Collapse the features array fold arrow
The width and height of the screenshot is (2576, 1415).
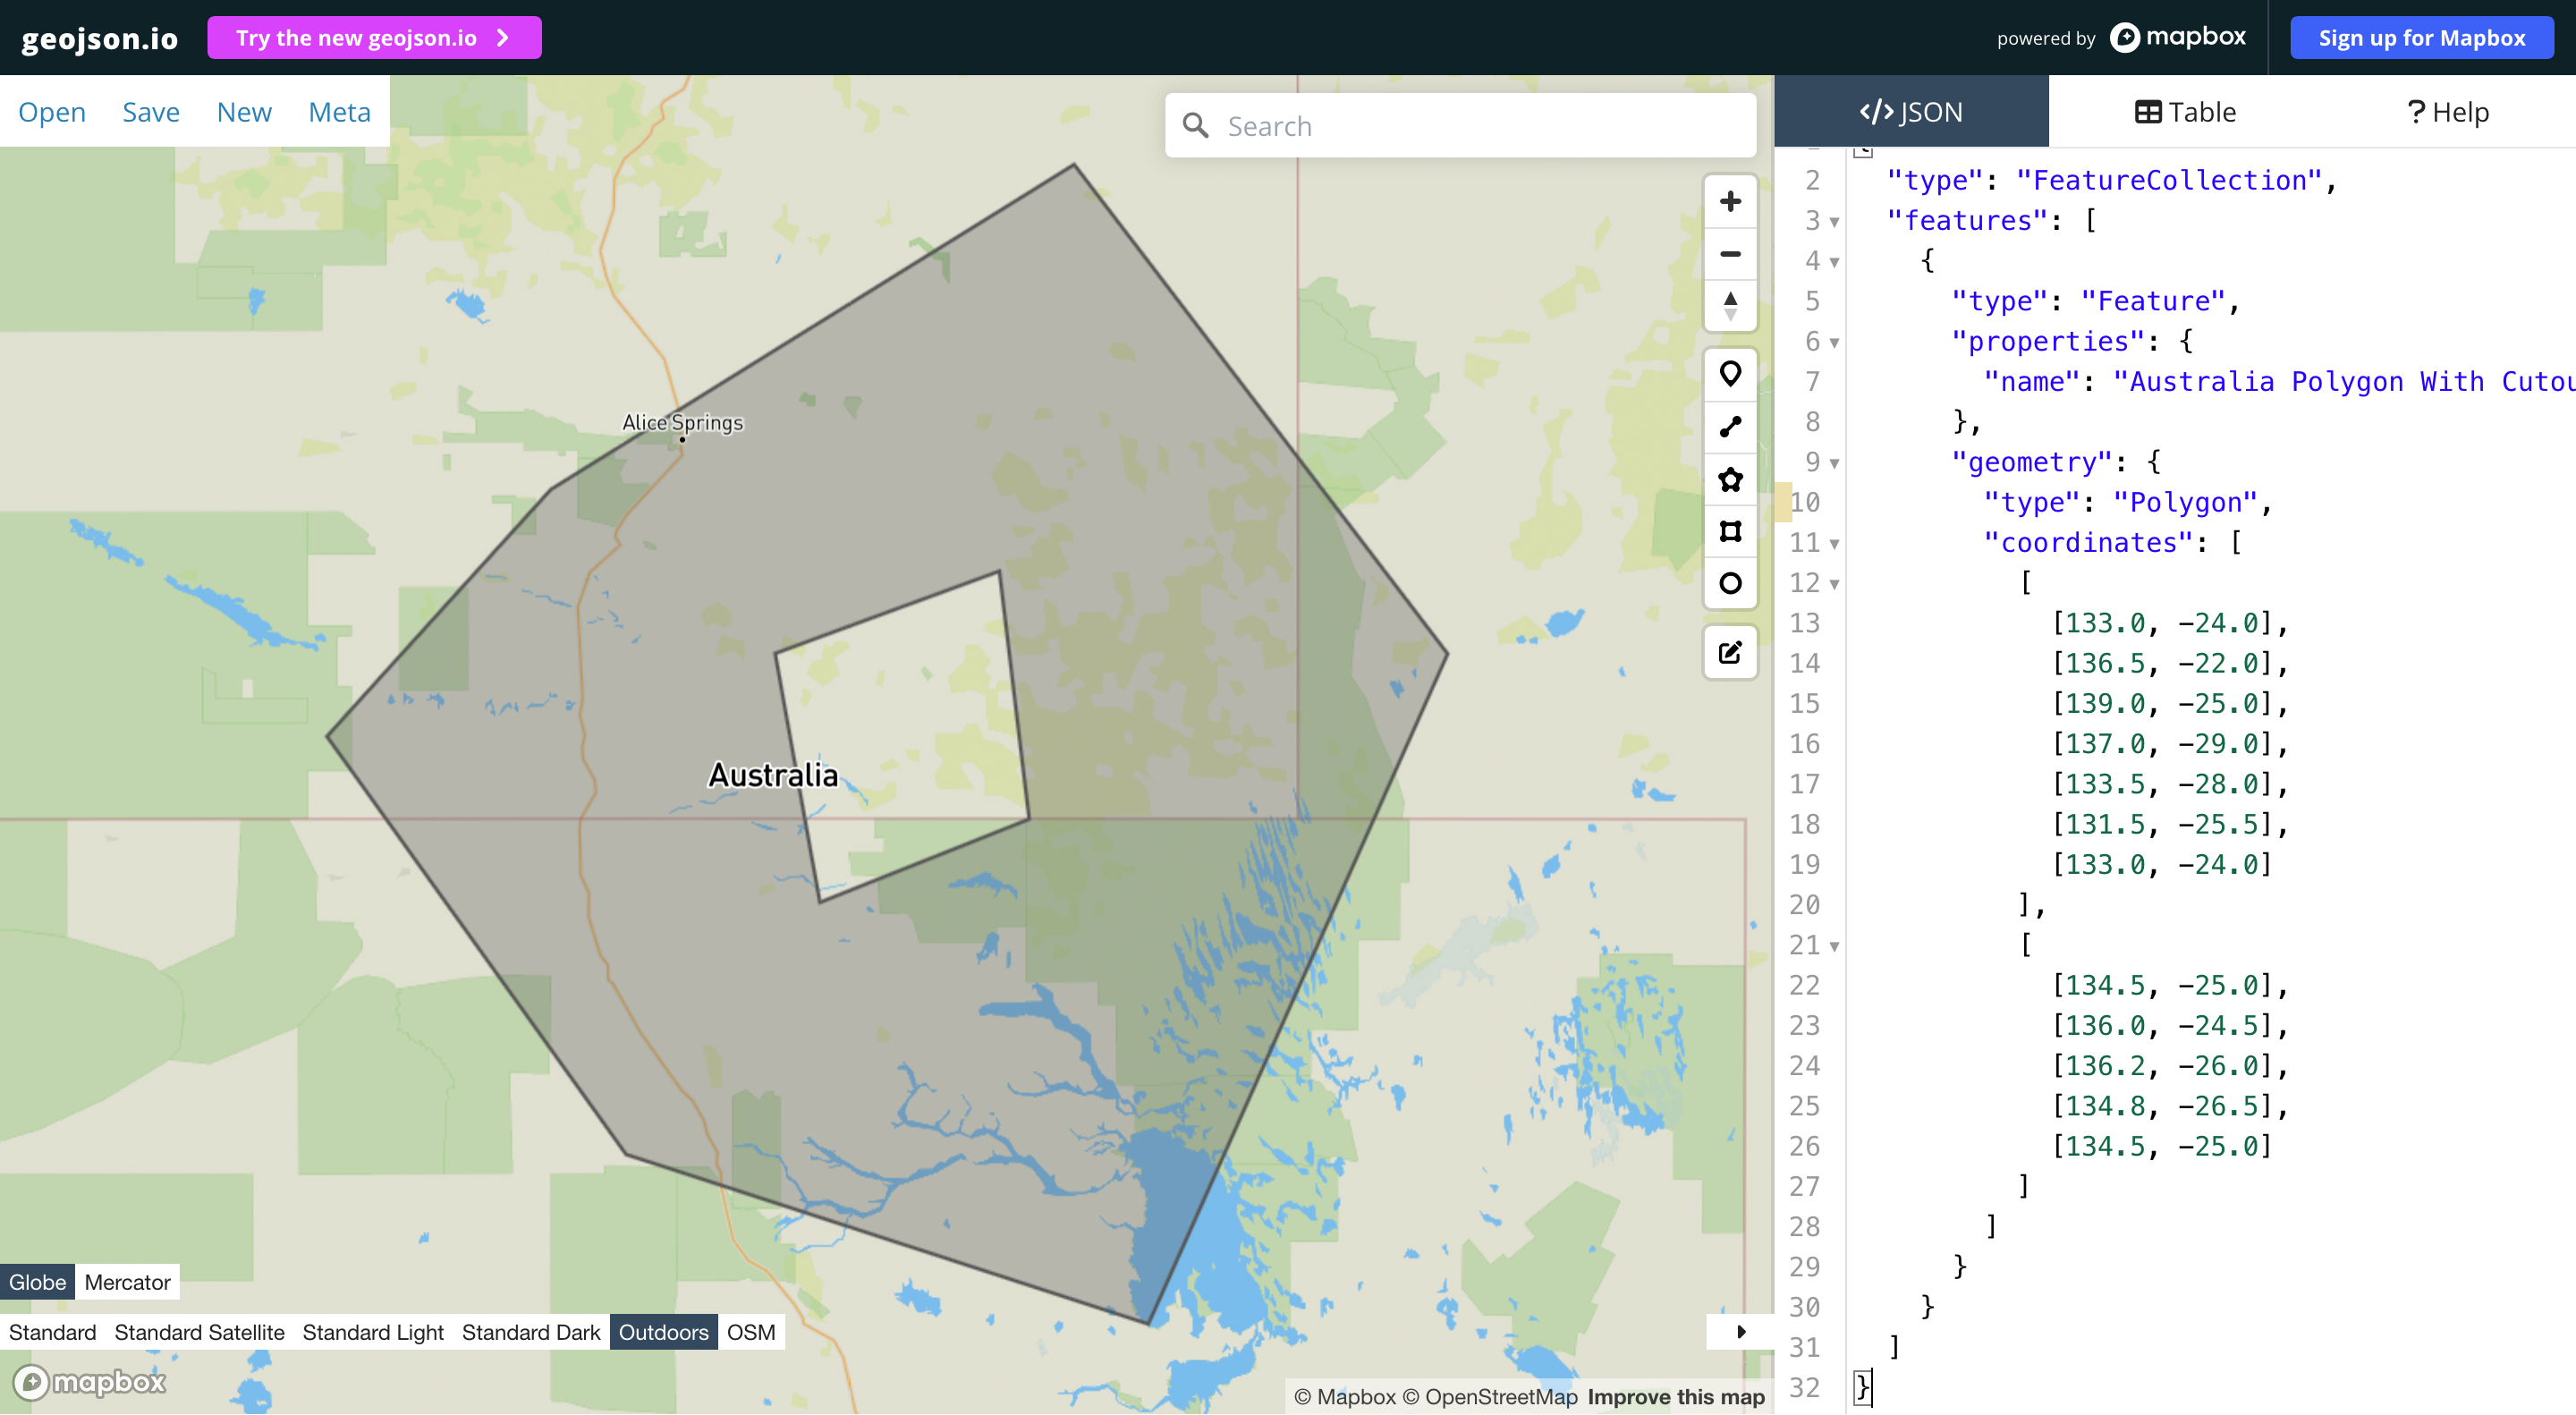[x=1834, y=221]
